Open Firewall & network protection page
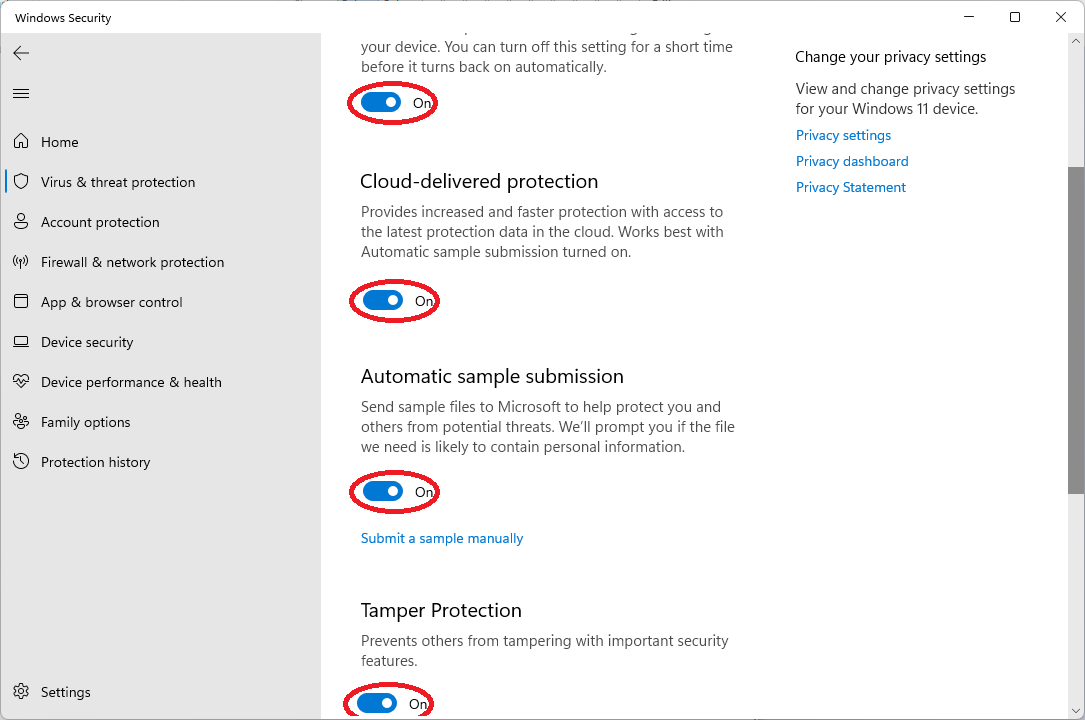Screen dimensions: 1085x720 point(132,262)
